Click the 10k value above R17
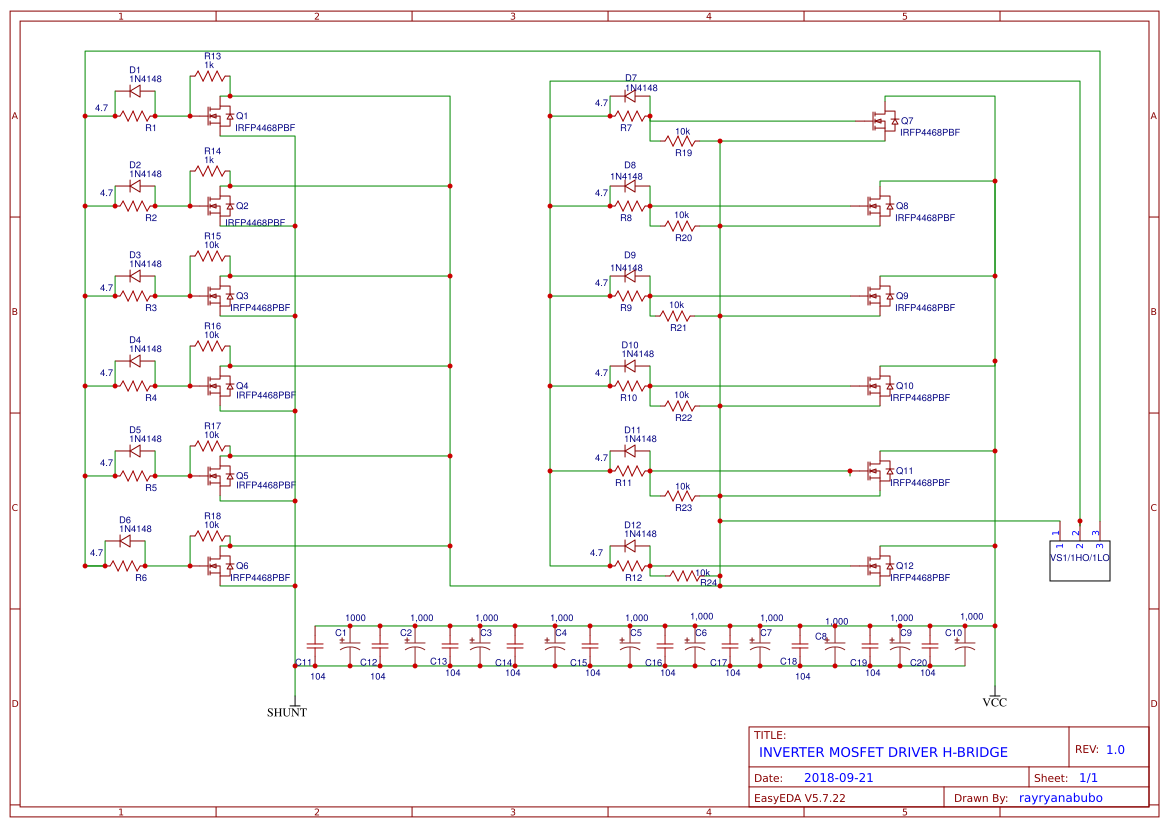1169x827 pixels. [212, 435]
